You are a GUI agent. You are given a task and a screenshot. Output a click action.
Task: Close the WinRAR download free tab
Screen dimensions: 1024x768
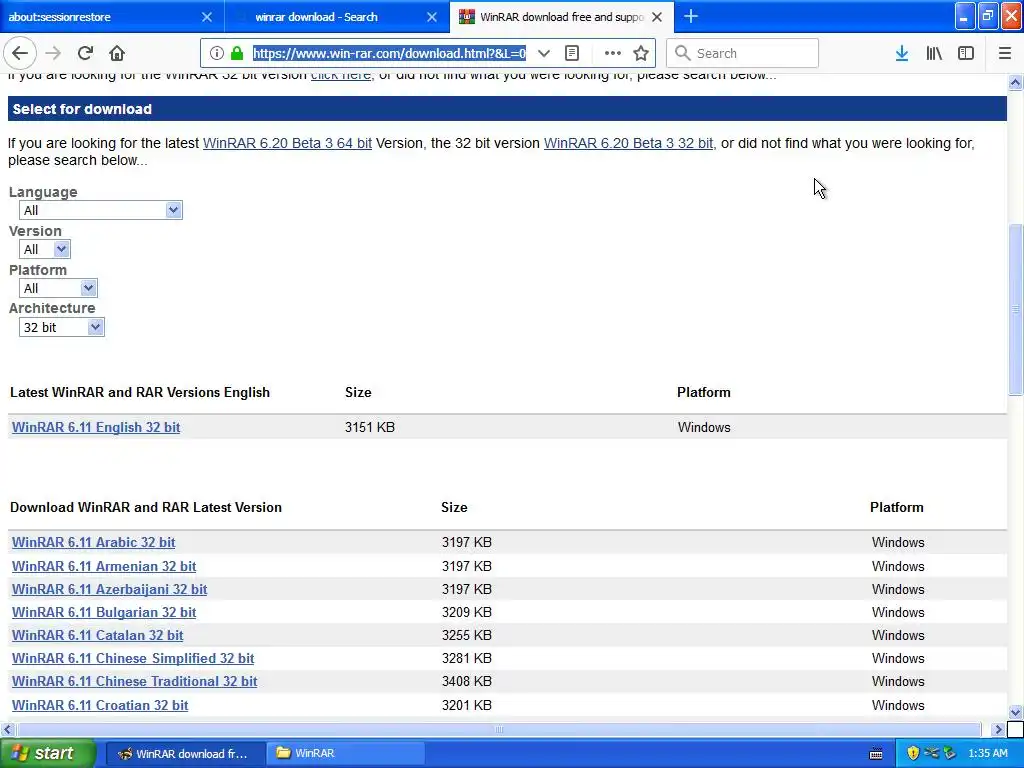click(x=657, y=17)
